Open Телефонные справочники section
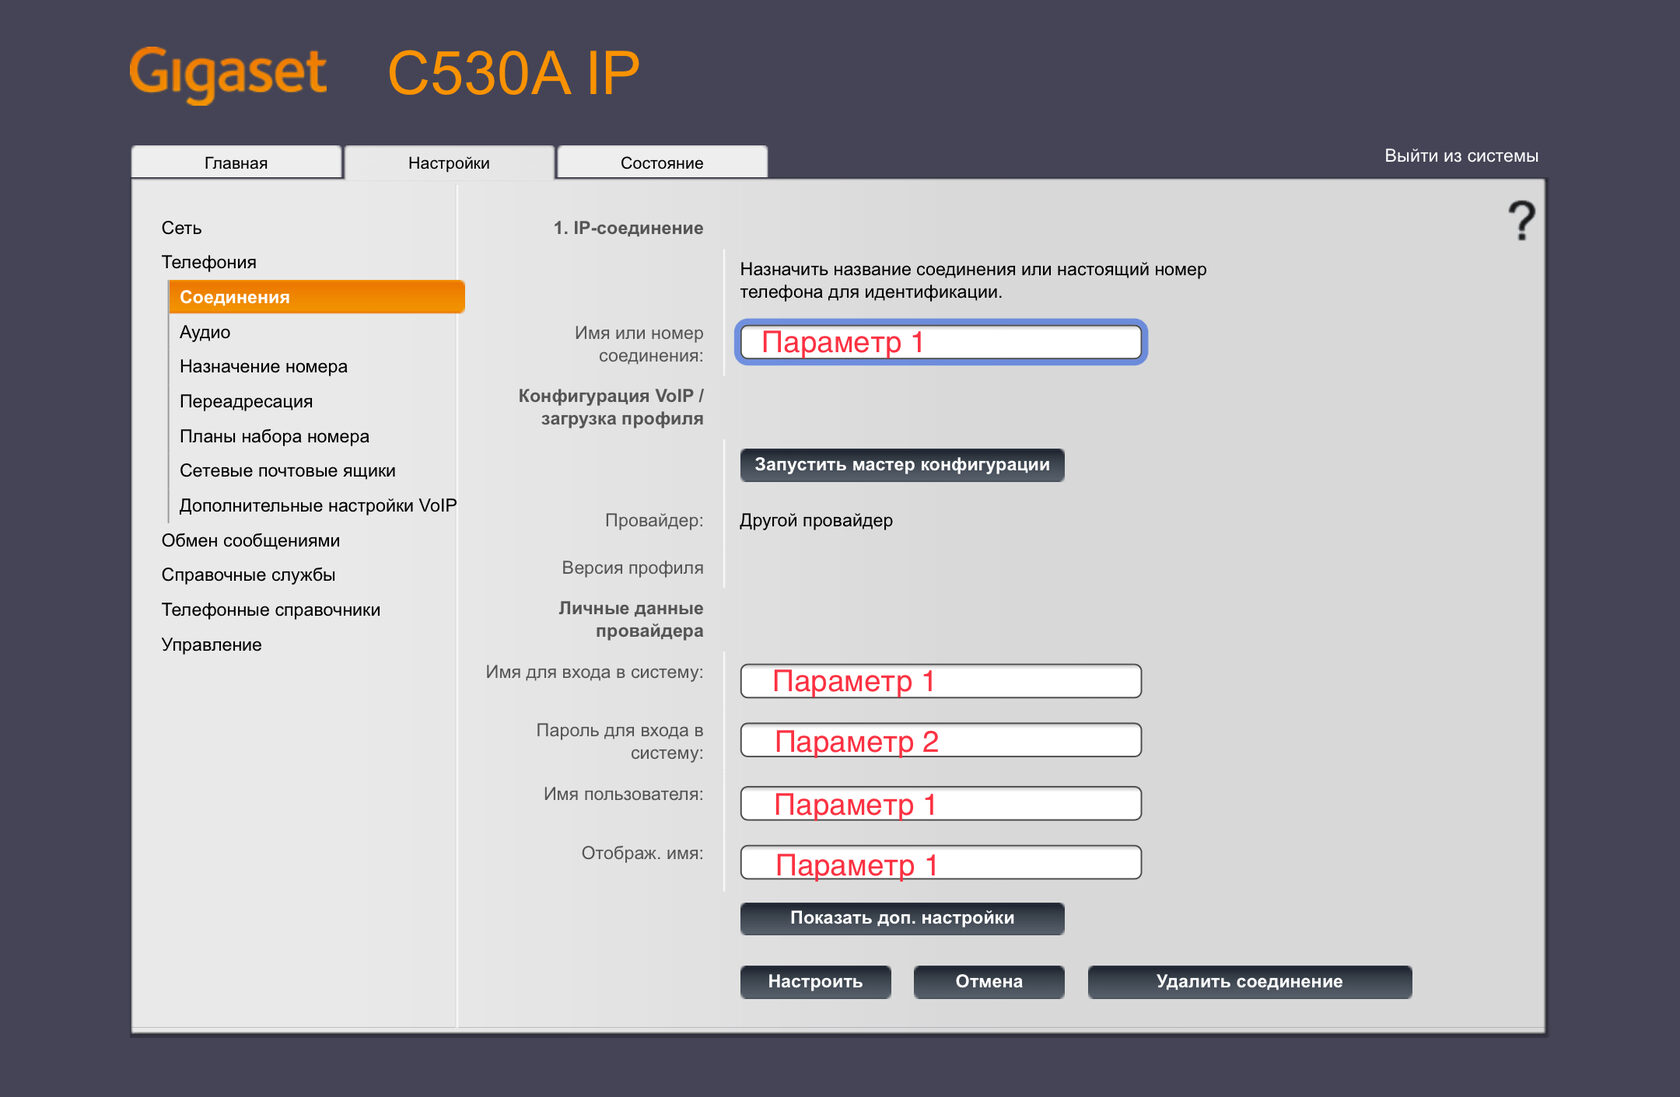The image size is (1680, 1097). pyautogui.click(x=271, y=610)
